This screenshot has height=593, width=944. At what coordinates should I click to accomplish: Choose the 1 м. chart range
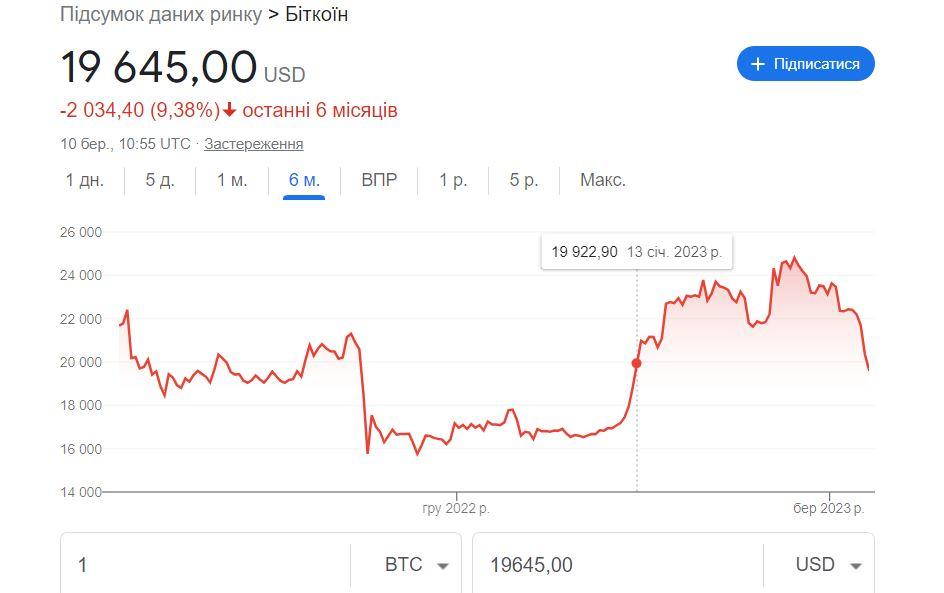pyautogui.click(x=232, y=180)
